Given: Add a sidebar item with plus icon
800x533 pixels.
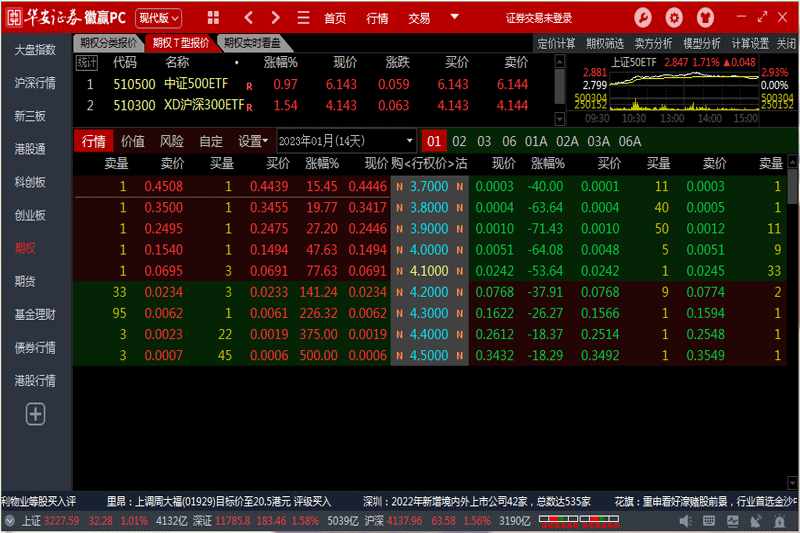Looking at the screenshot, I should pyautogui.click(x=35, y=414).
